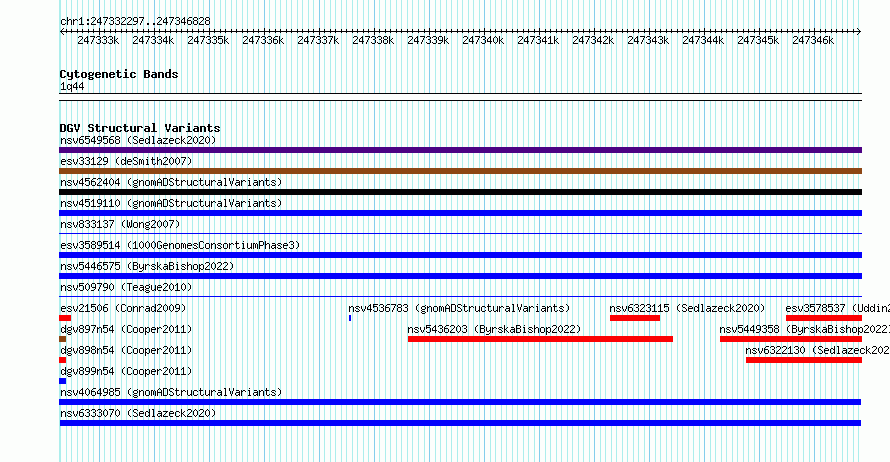Click the chr1:247332297..247346828 coordinates text

coord(135,21)
